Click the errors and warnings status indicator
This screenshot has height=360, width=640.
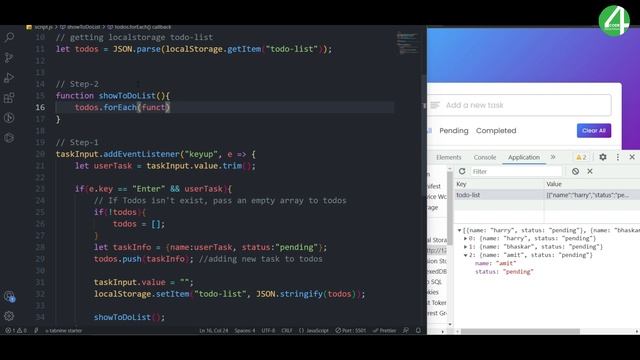point(16,331)
